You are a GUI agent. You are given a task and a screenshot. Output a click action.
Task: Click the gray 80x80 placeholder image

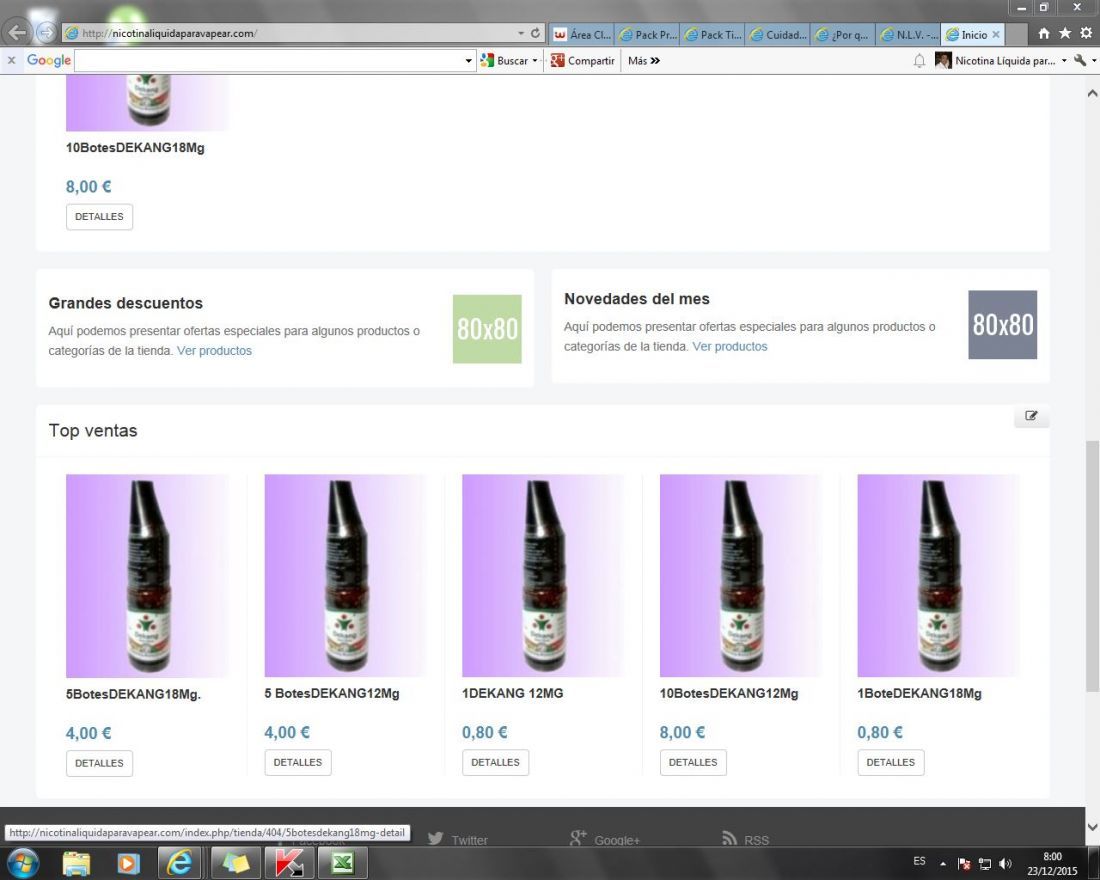1002,325
